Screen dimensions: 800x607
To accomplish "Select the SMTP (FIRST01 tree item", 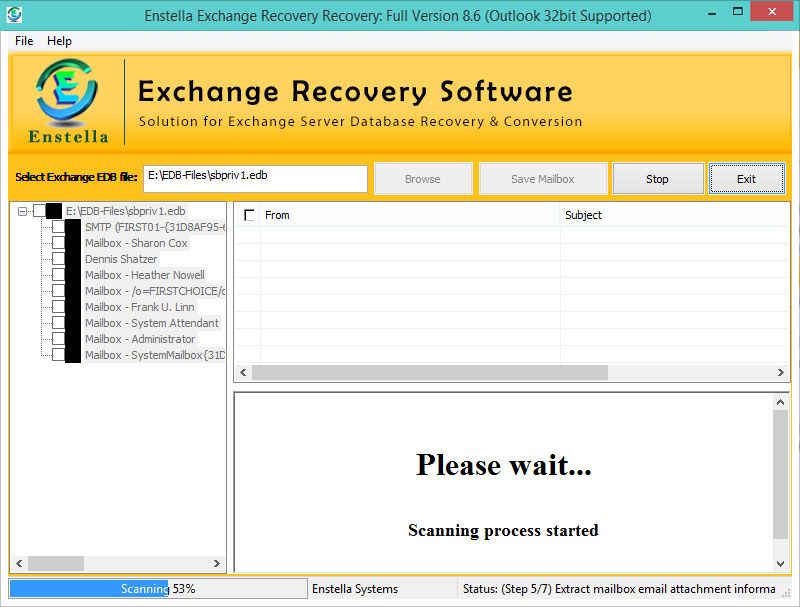I will pos(155,227).
